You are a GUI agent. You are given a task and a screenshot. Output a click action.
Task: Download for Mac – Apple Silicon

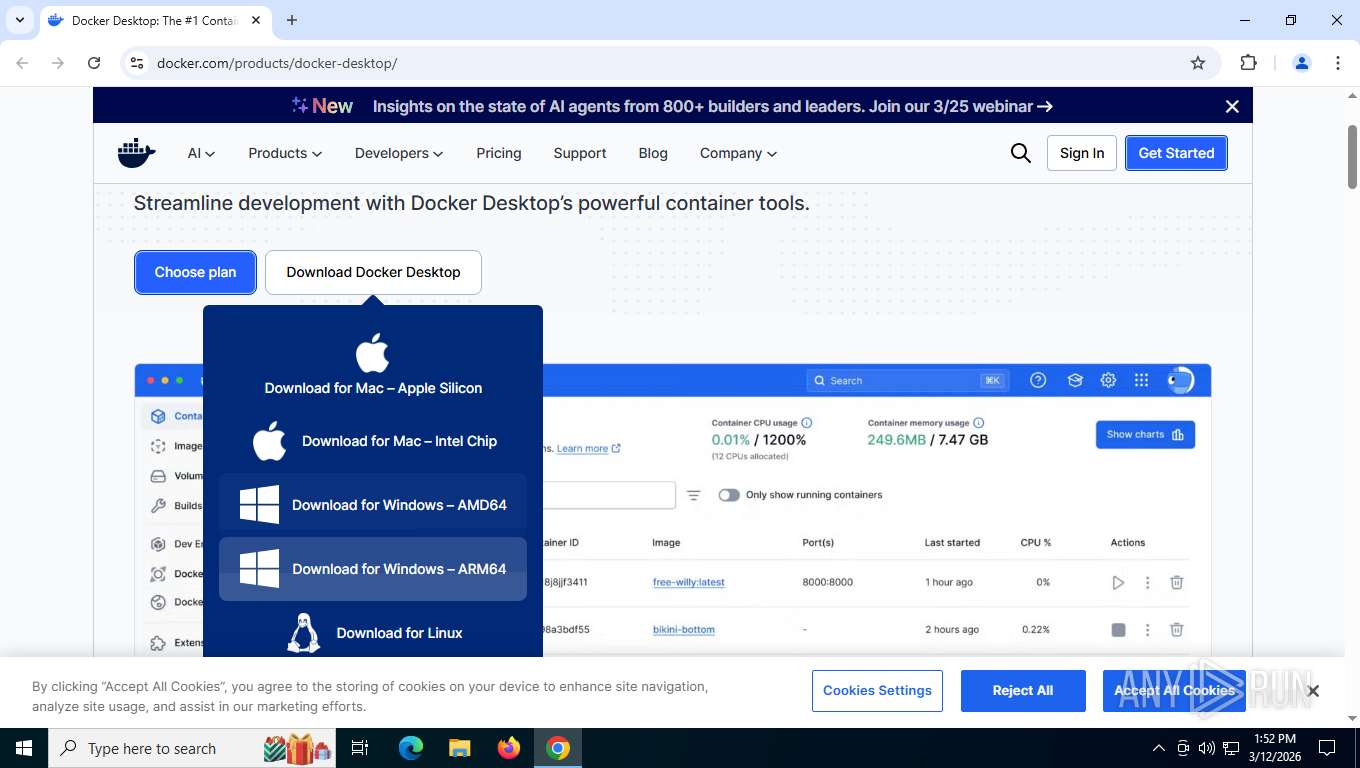pos(373,365)
